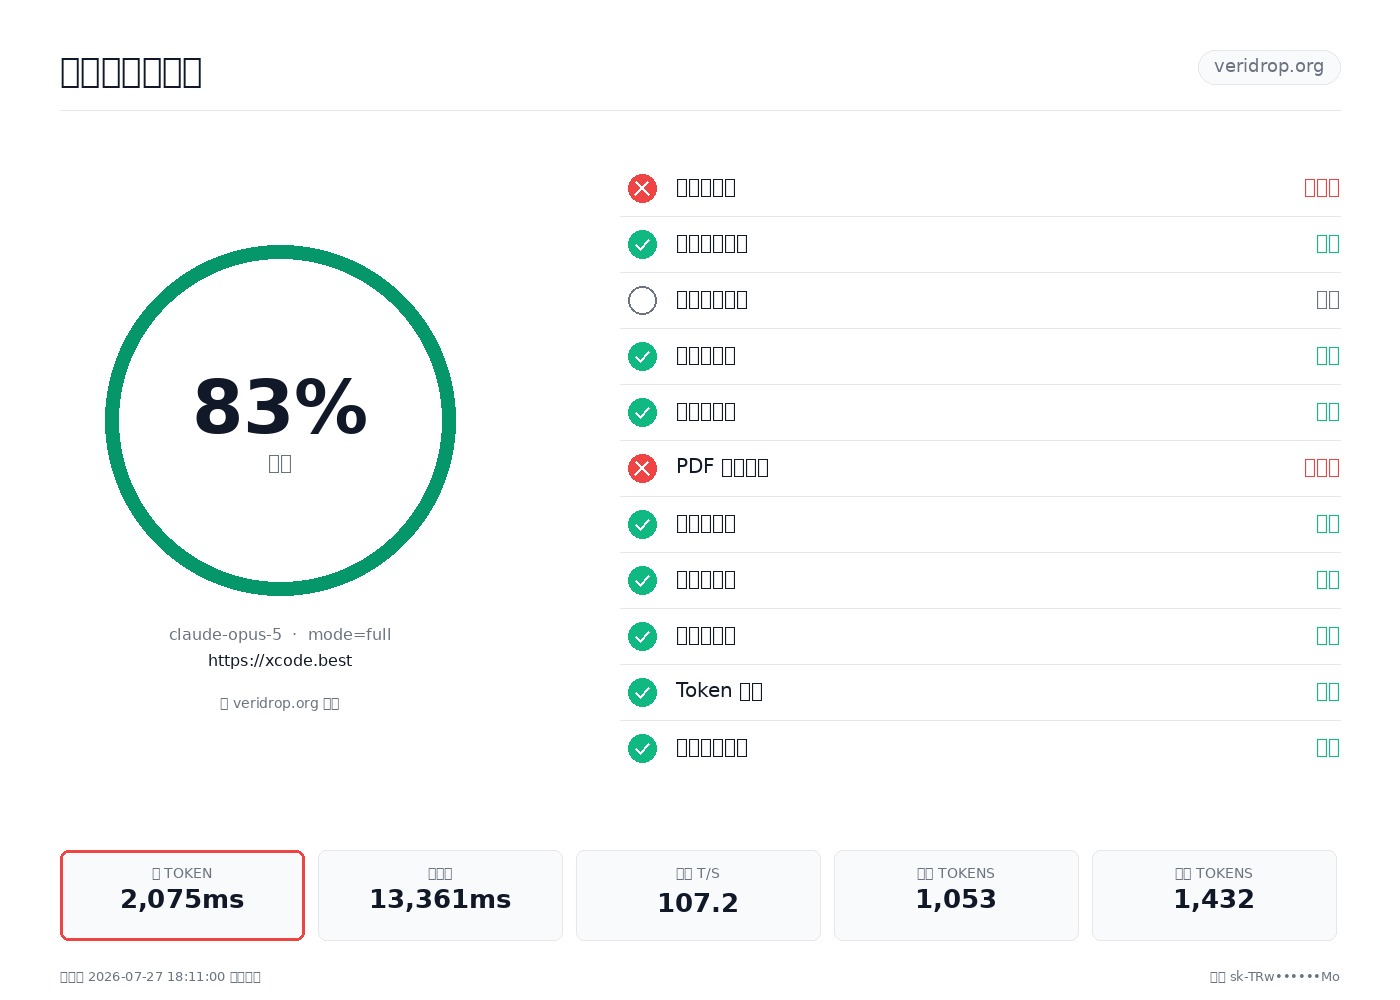Viewport: 1400px width, 1000px height.
Task: Click the green checkmark beside Token row
Action: [x=642, y=692]
